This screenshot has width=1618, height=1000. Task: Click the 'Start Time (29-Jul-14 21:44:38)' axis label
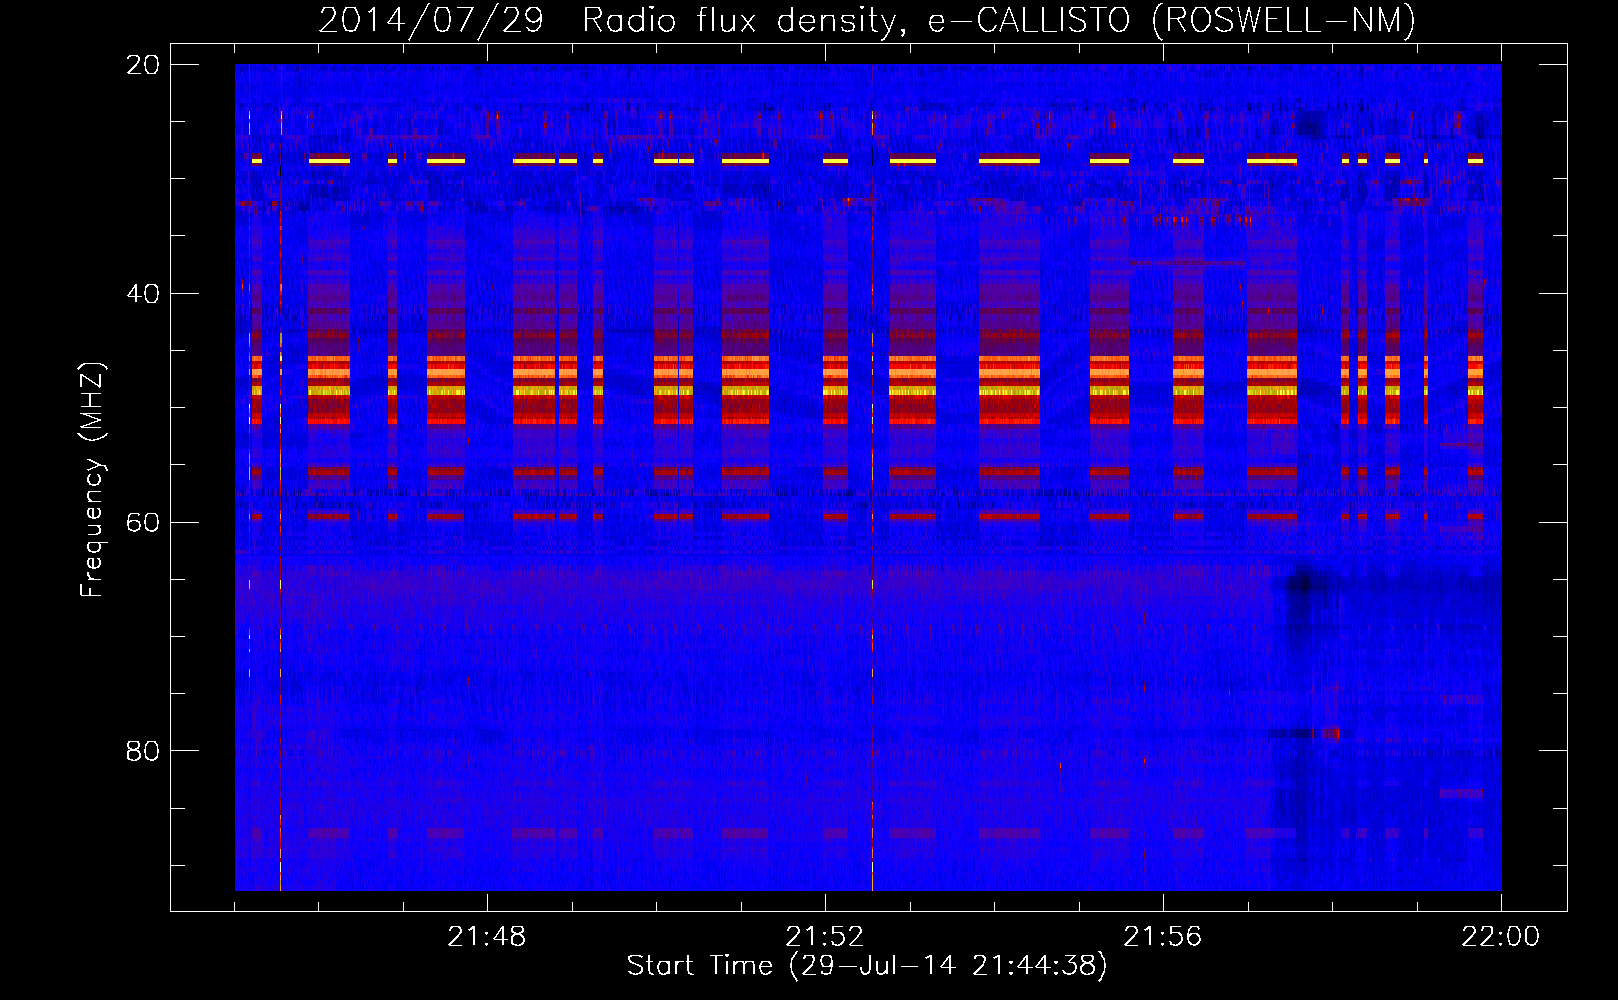867,966
